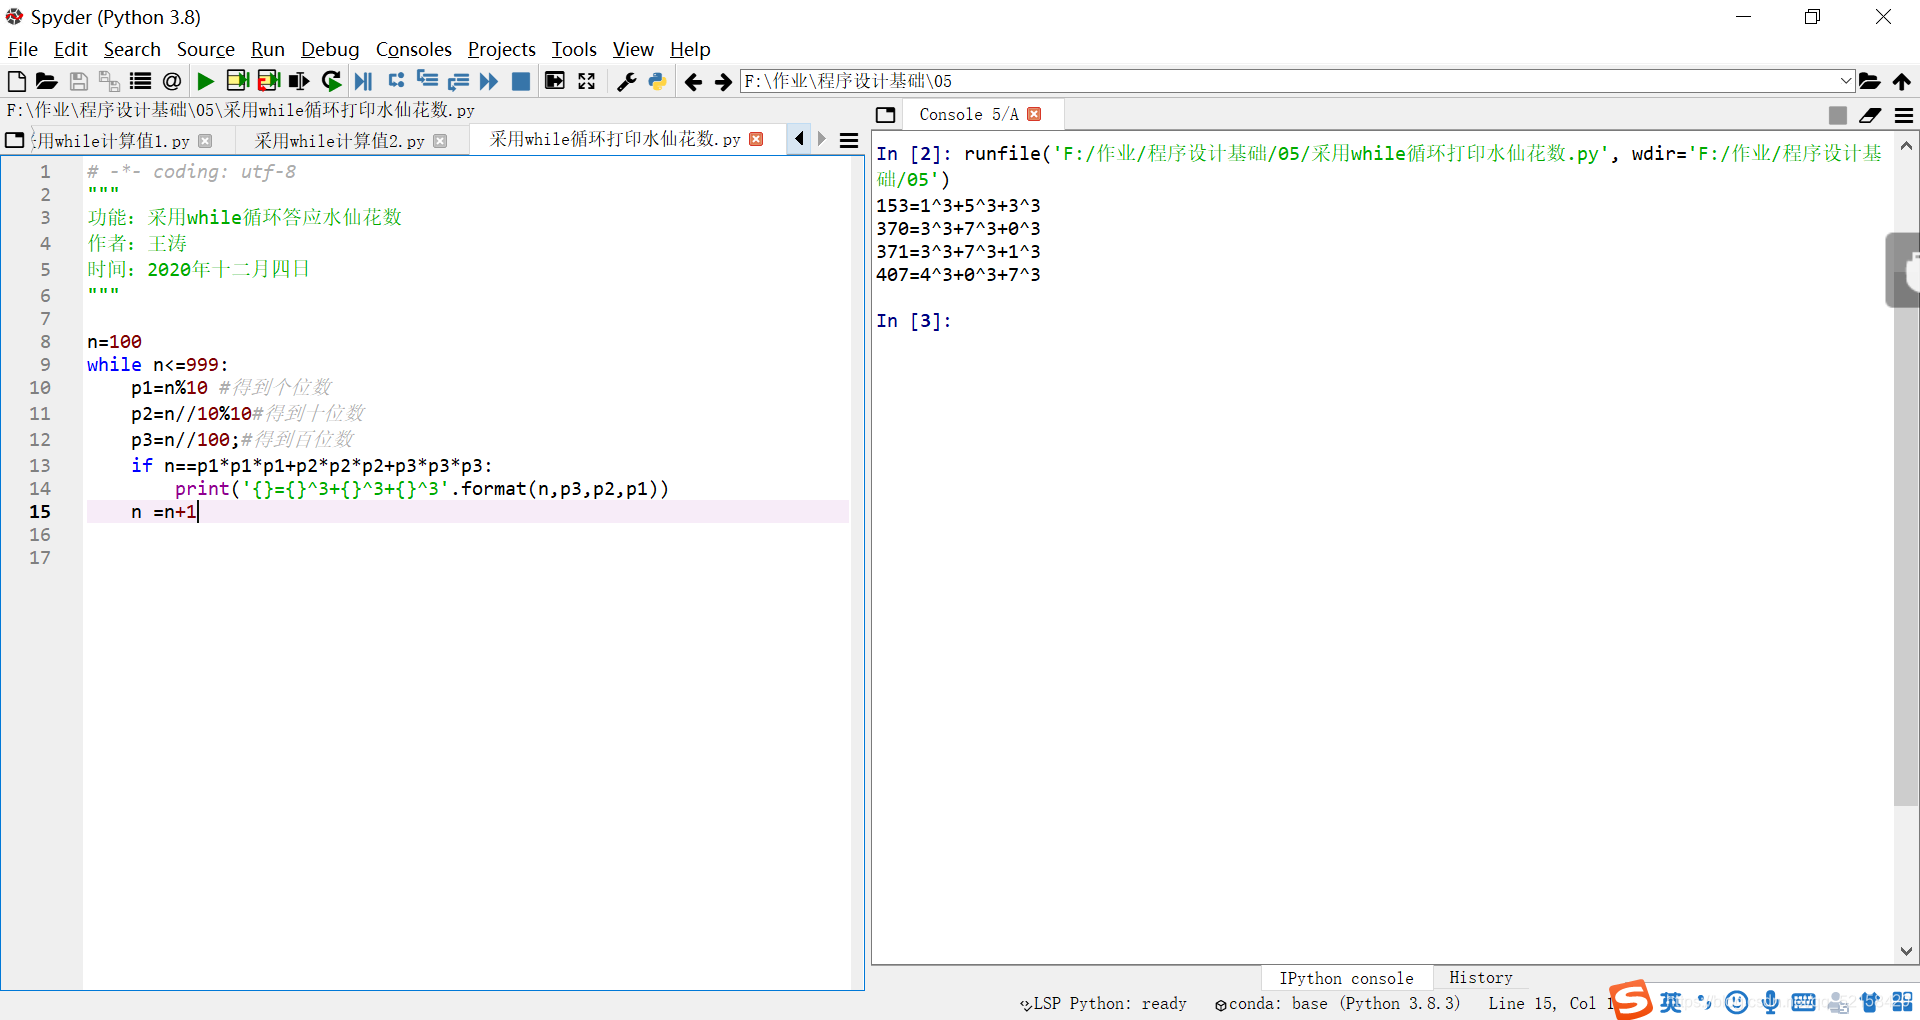Screen dimensions: 1920x1020
Task: Clear the console with the eraser icon
Action: click(1870, 115)
